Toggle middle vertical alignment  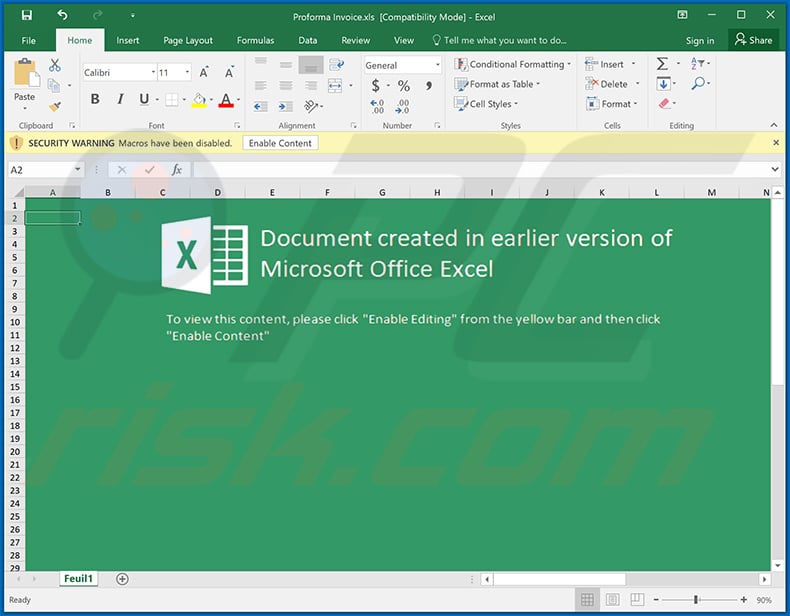click(286, 65)
